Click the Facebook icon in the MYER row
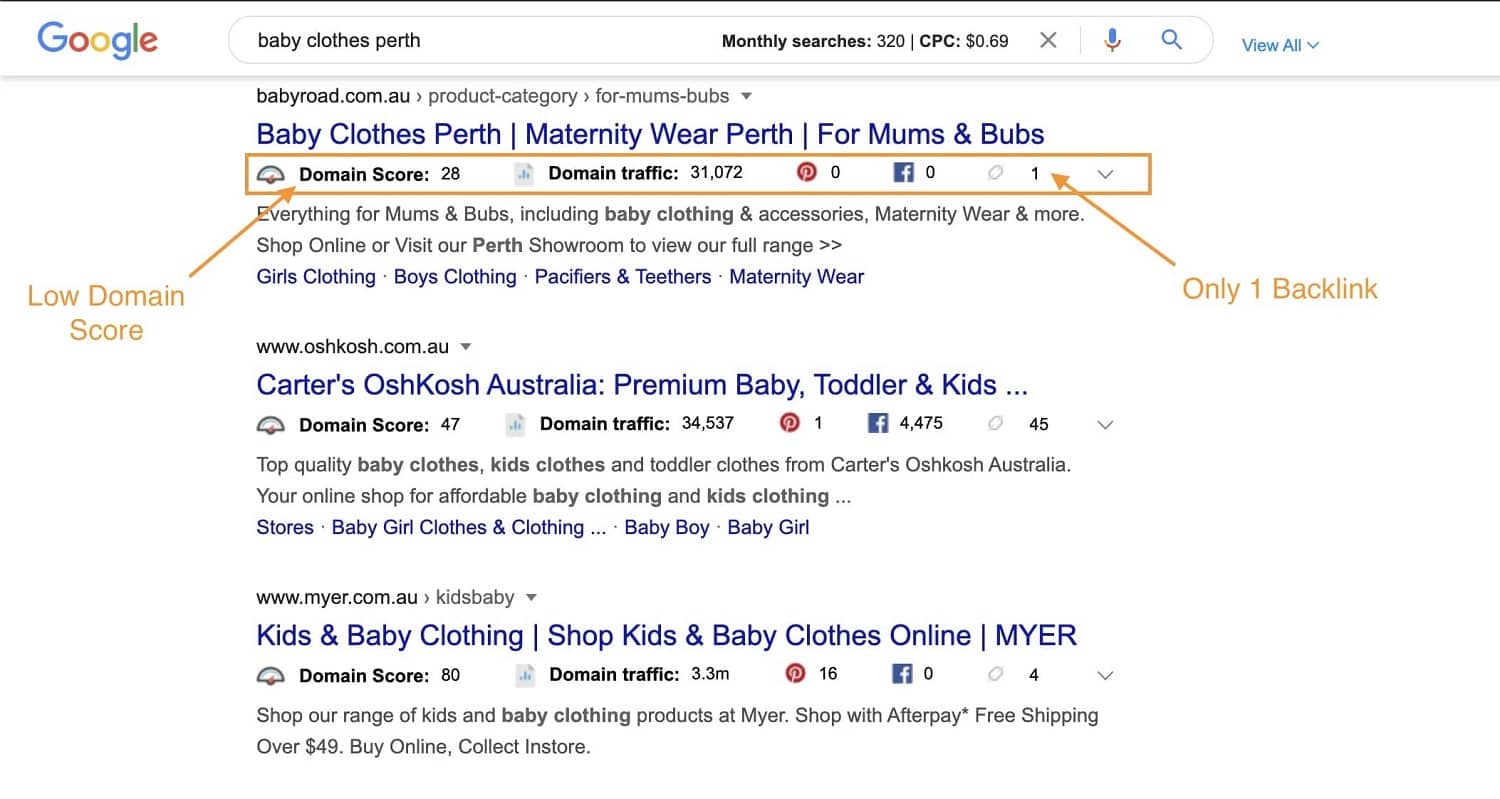The width and height of the screenshot is (1500, 799). tap(902, 674)
